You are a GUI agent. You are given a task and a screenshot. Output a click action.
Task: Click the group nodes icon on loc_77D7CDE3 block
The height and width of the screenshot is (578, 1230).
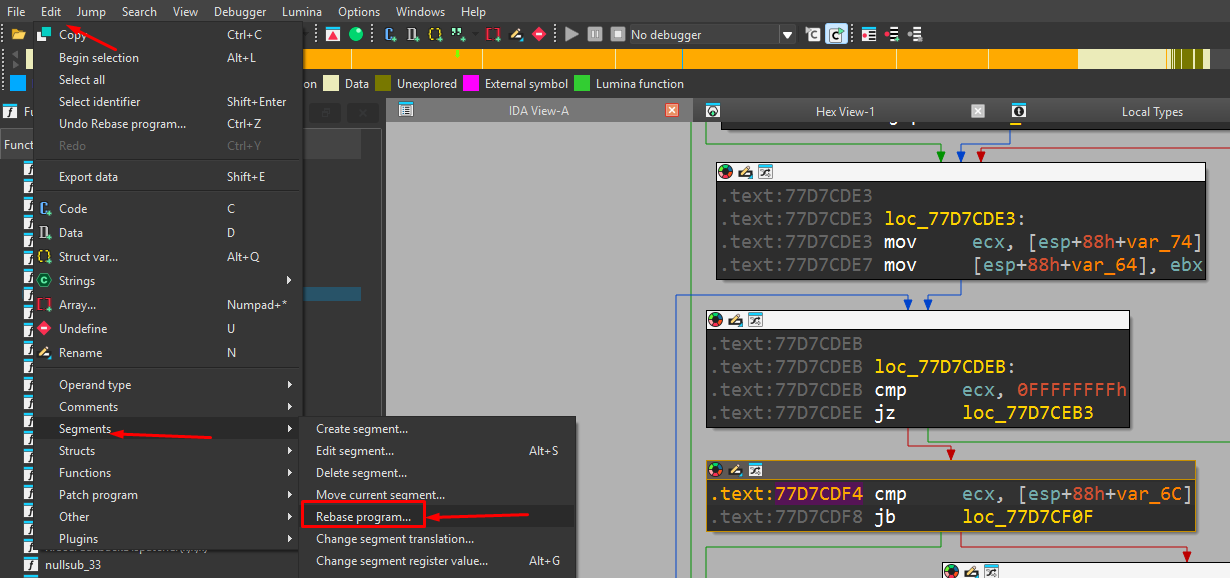[x=765, y=172]
